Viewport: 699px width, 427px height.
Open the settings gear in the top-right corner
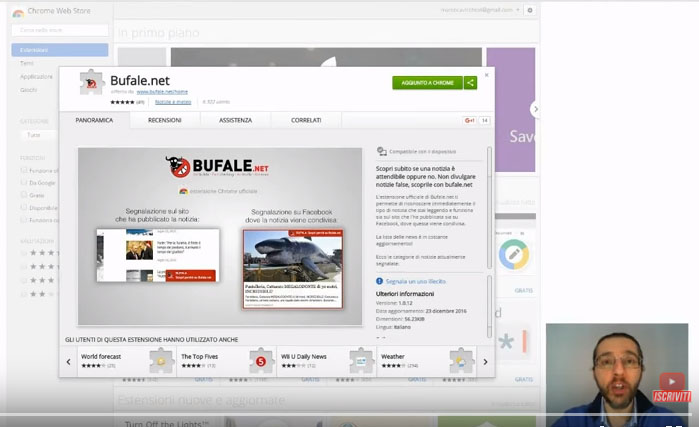click(530, 10)
